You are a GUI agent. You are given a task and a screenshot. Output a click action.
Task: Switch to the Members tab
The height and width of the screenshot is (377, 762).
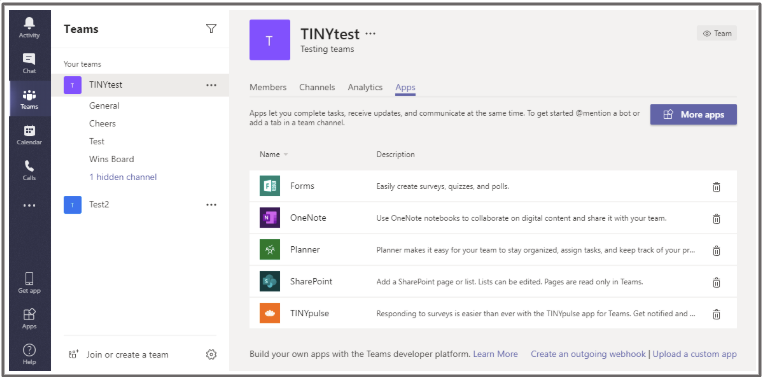[268, 87]
